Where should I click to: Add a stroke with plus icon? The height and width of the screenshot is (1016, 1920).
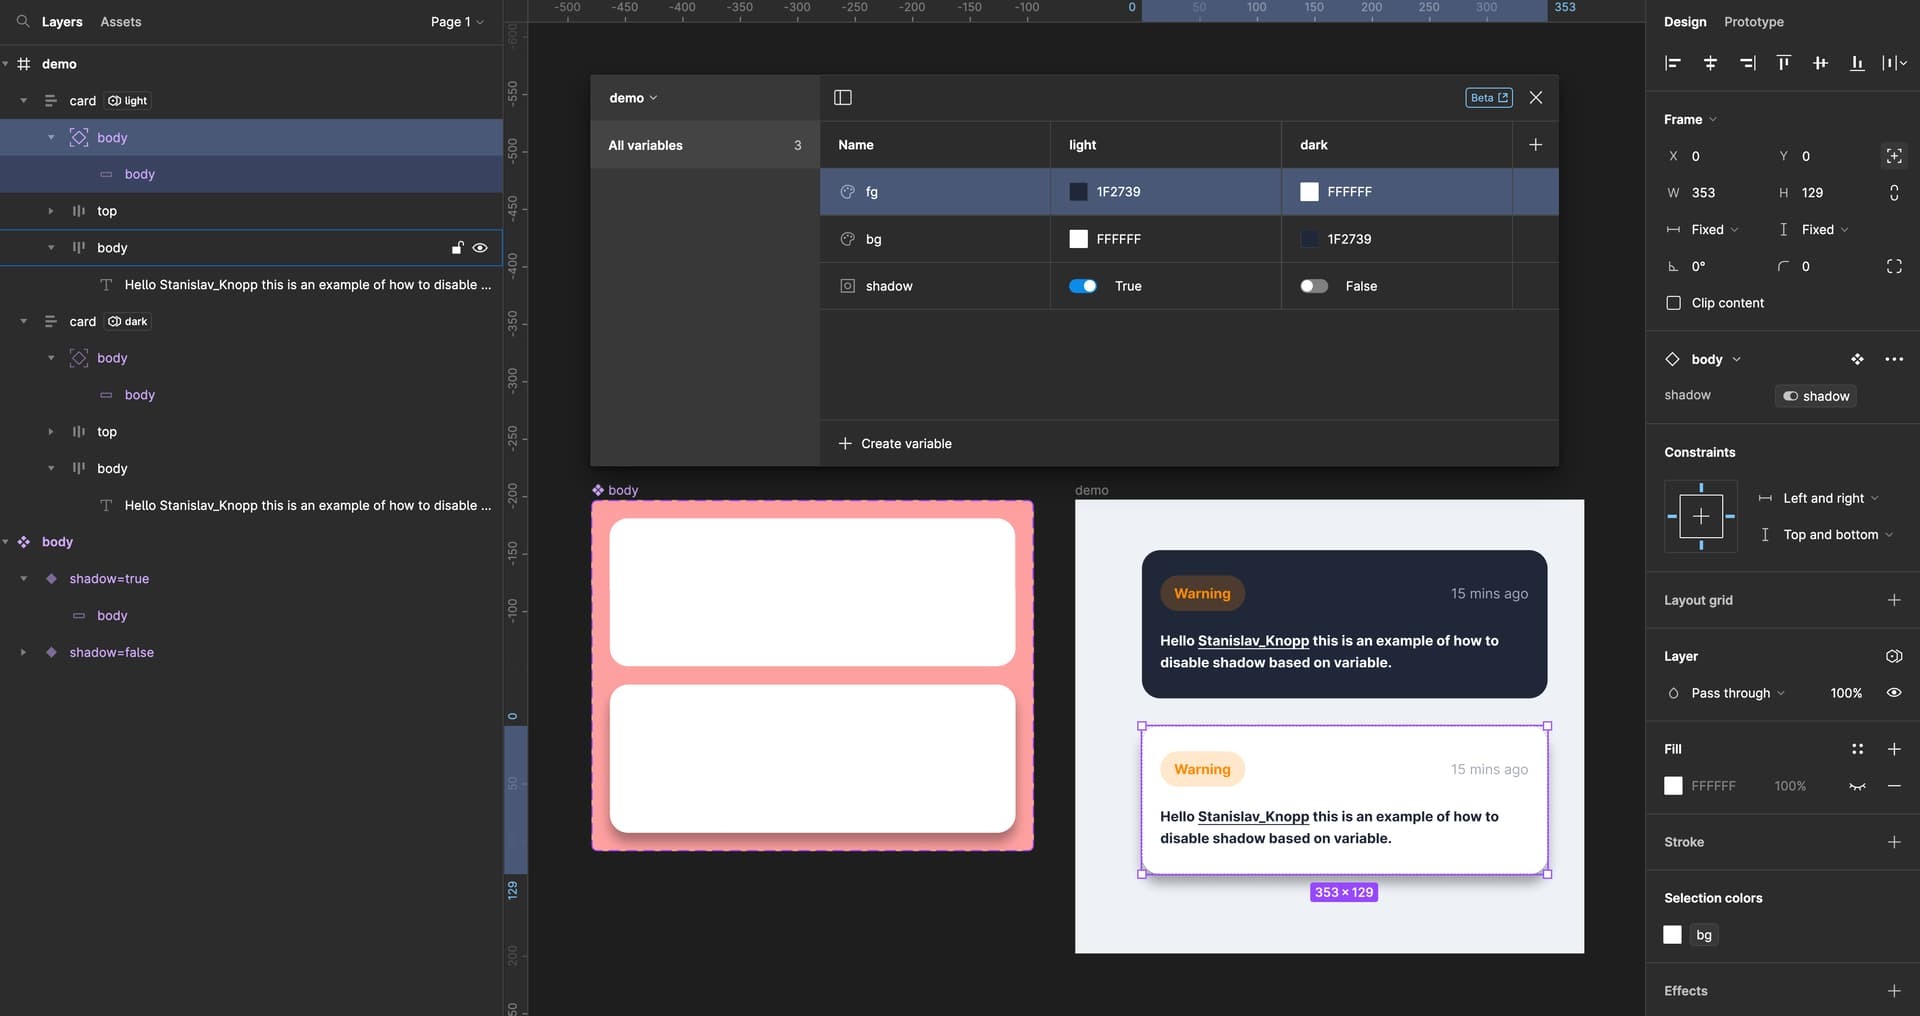click(1894, 842)
